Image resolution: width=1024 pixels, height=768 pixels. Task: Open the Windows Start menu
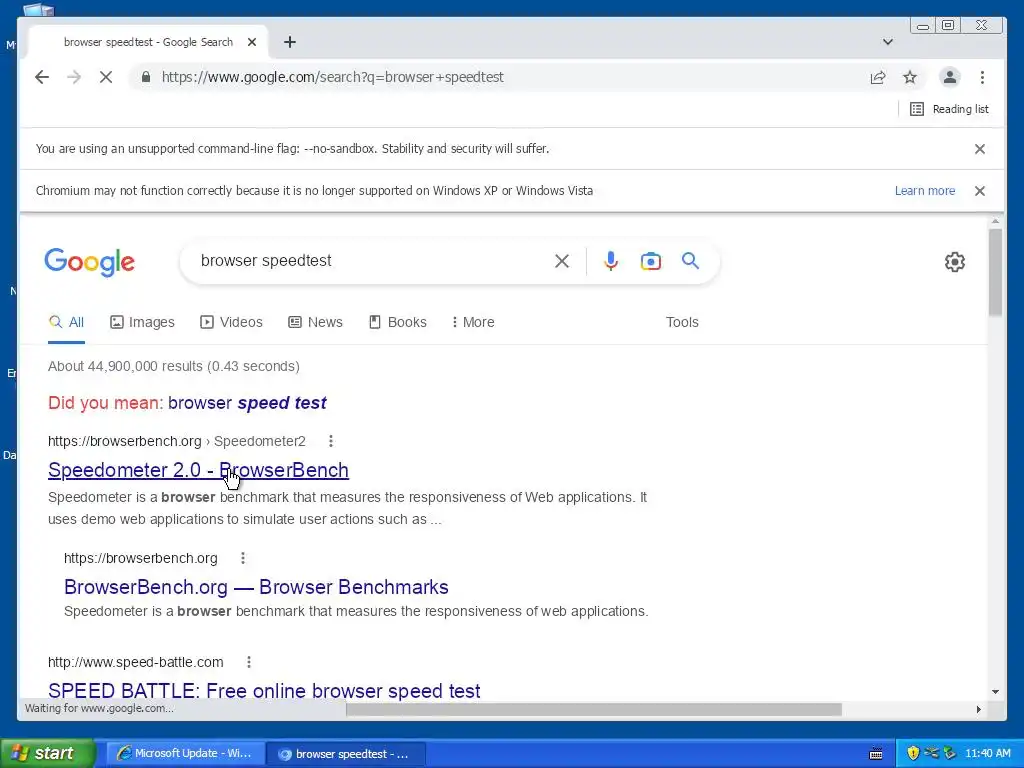(47, 753)
